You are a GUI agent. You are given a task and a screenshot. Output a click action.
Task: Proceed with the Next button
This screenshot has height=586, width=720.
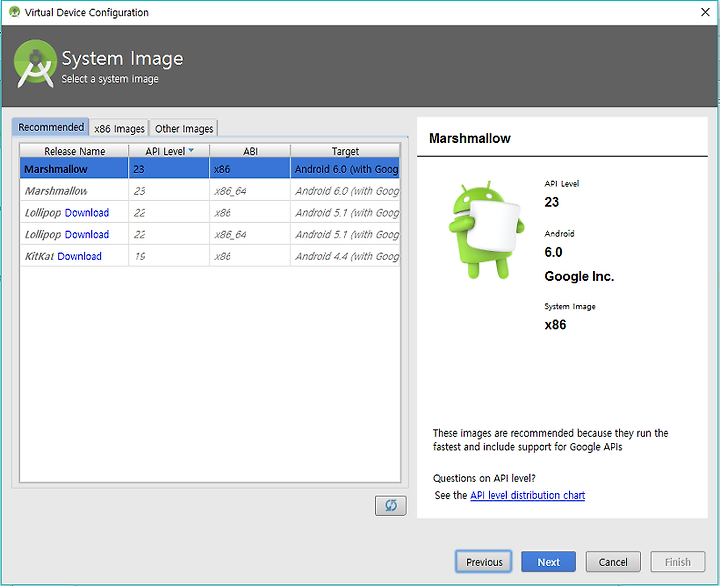(548, 562)
